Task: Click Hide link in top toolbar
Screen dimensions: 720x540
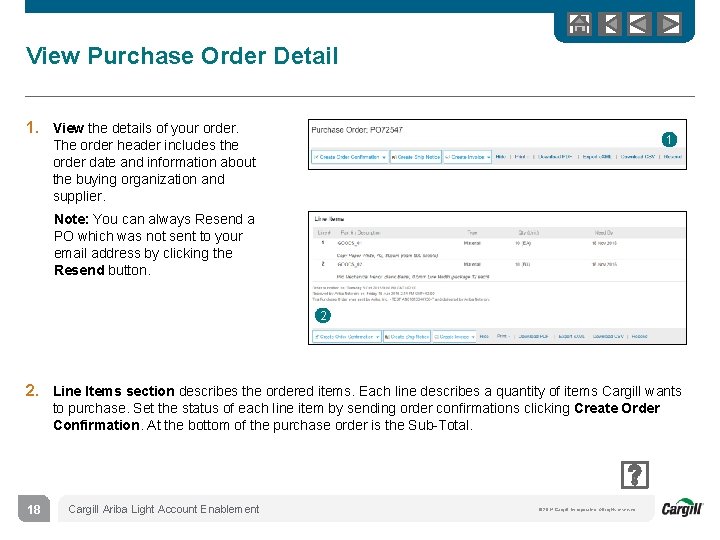Action: pyautogui.click(x=501, y=157)
